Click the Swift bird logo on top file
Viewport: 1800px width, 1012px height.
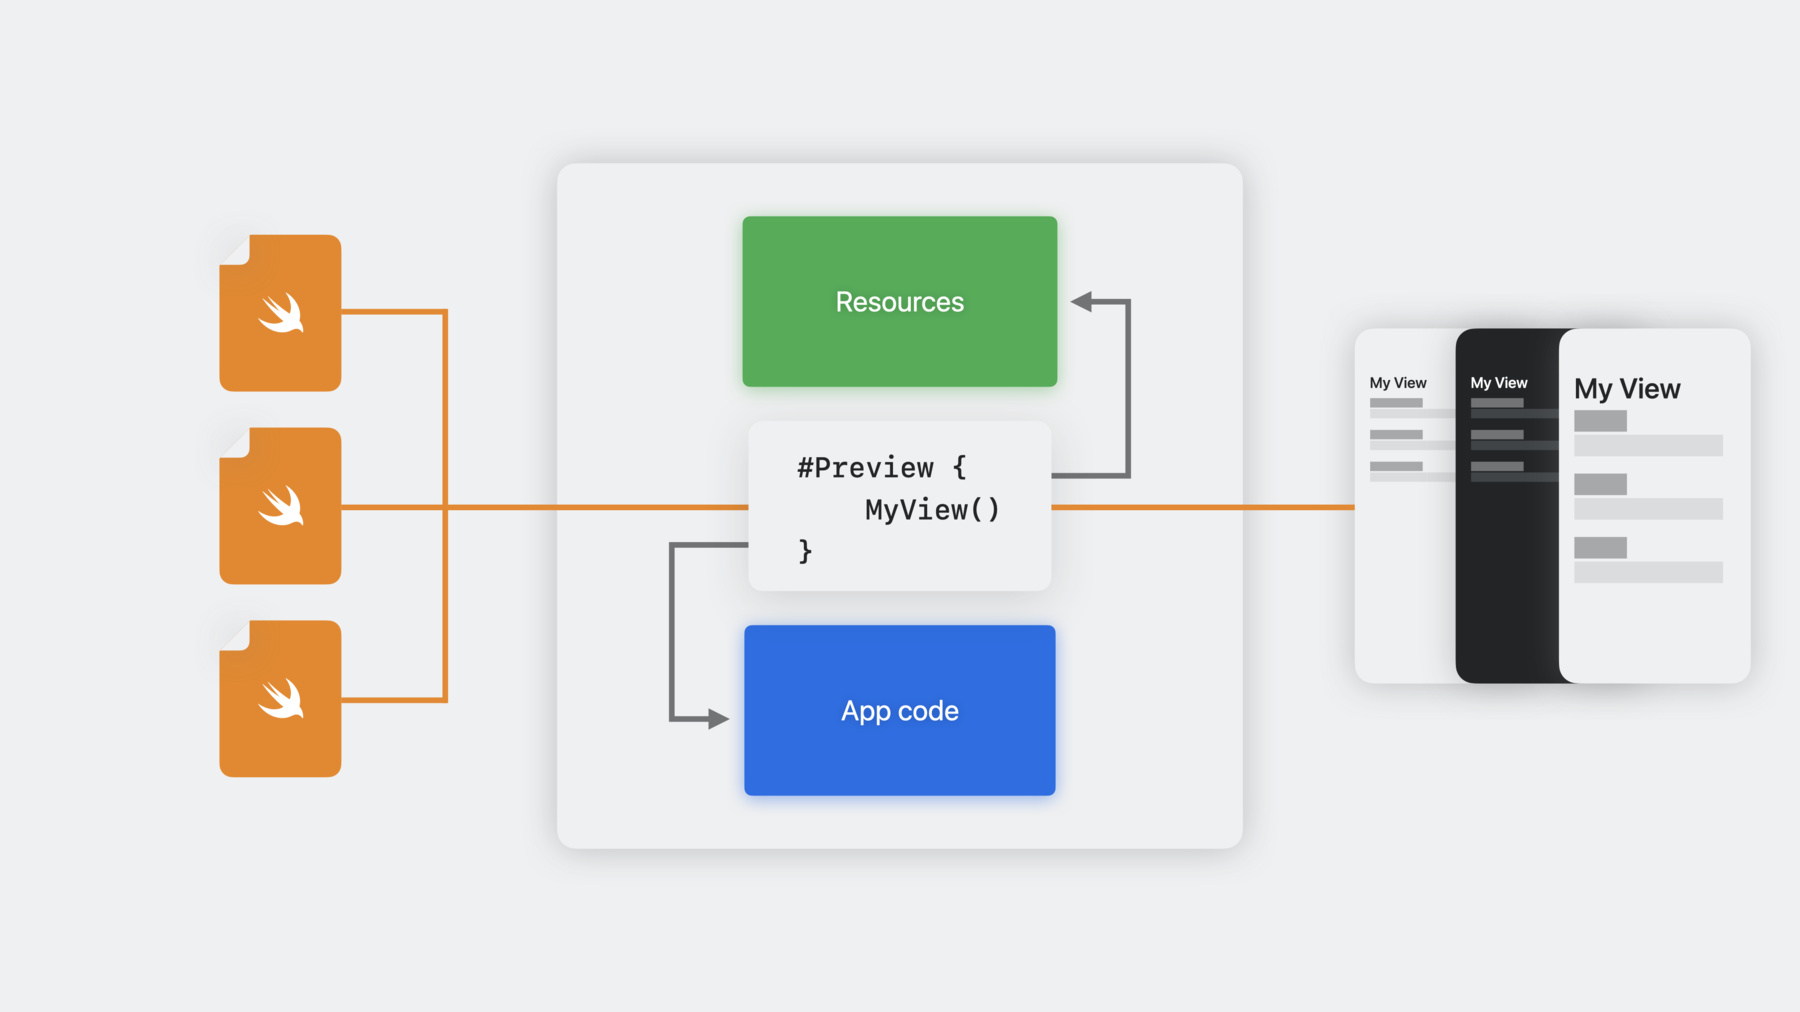point(281,313)
